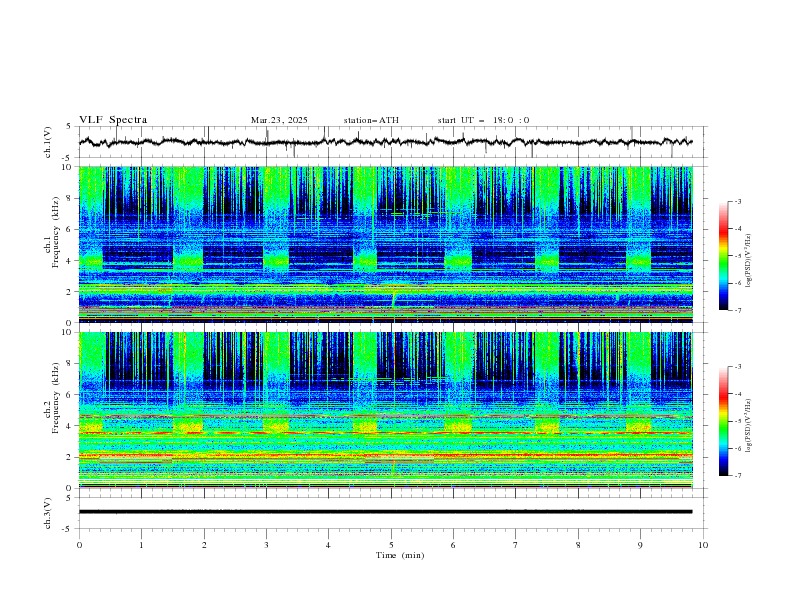Click time axis tick label '3'
Screen dimensions: 792x612
[x=266, y=545]
